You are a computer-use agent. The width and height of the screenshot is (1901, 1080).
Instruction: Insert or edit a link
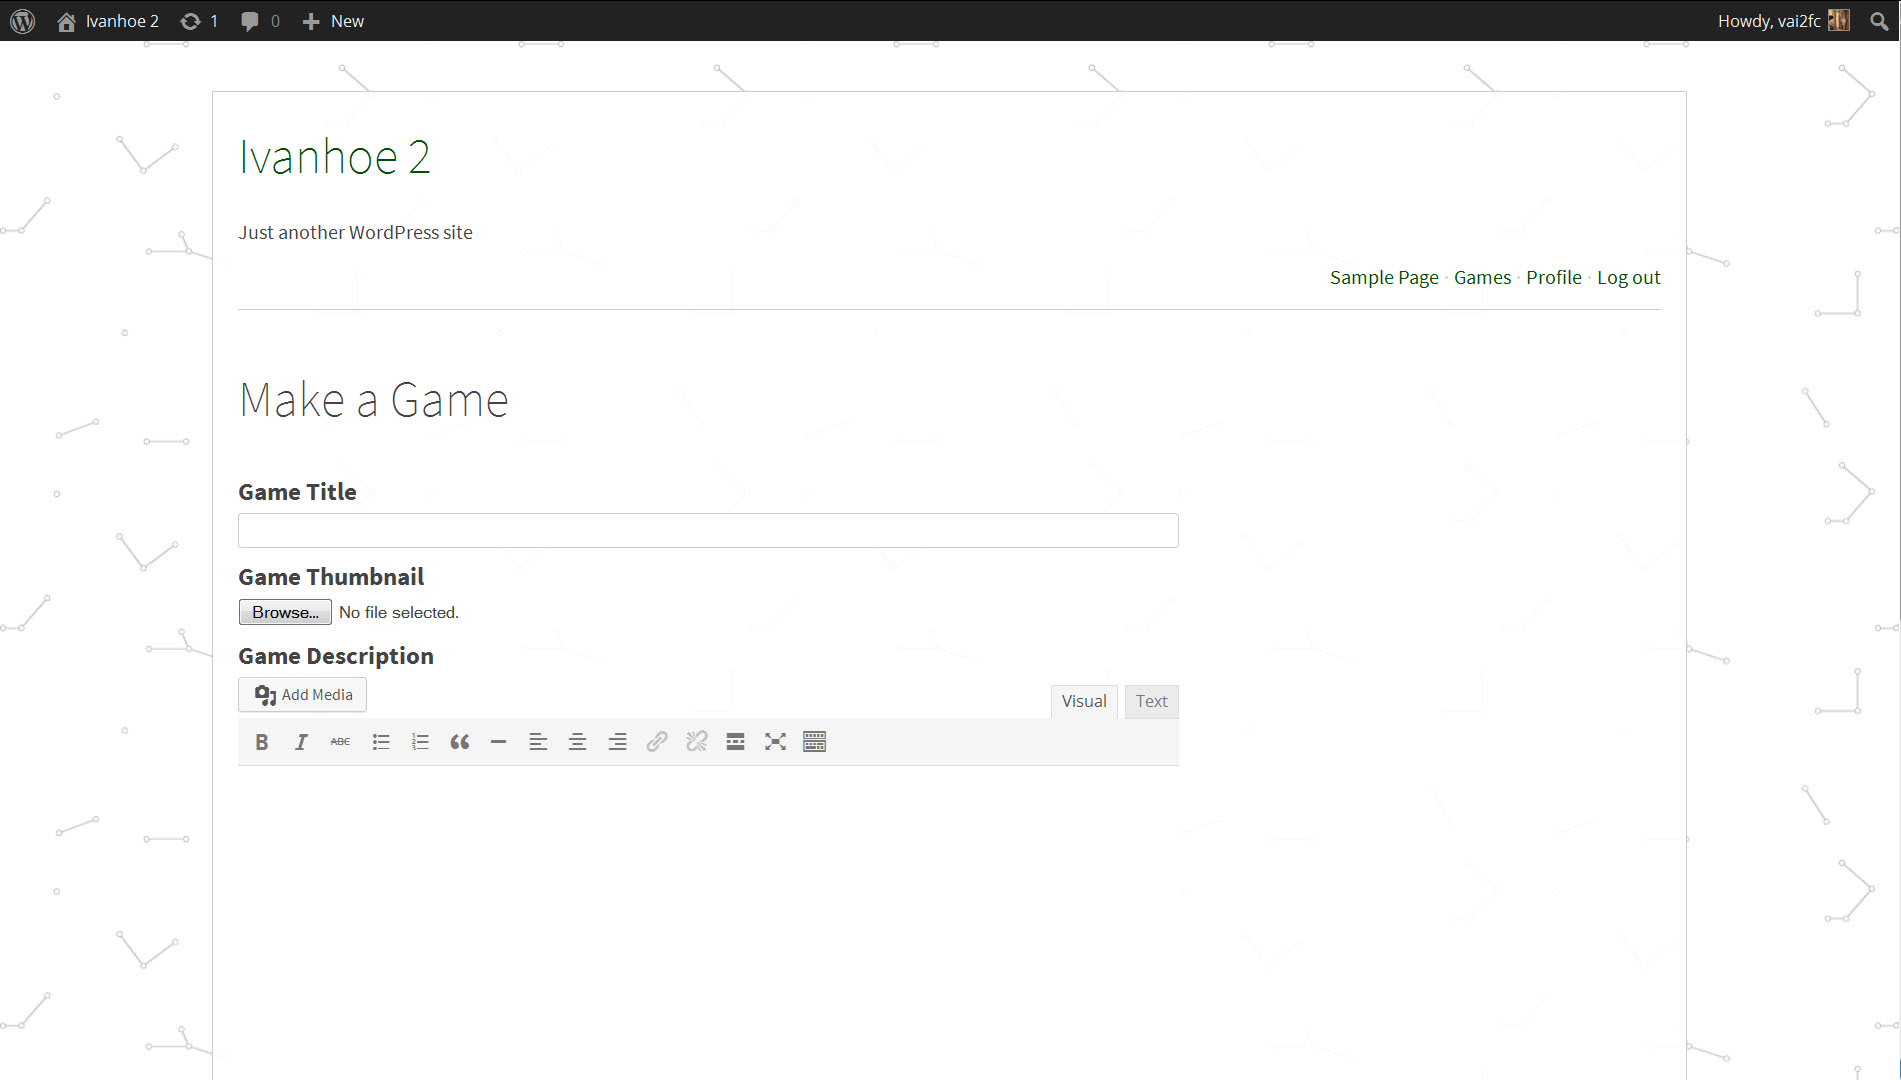(657, 742)
